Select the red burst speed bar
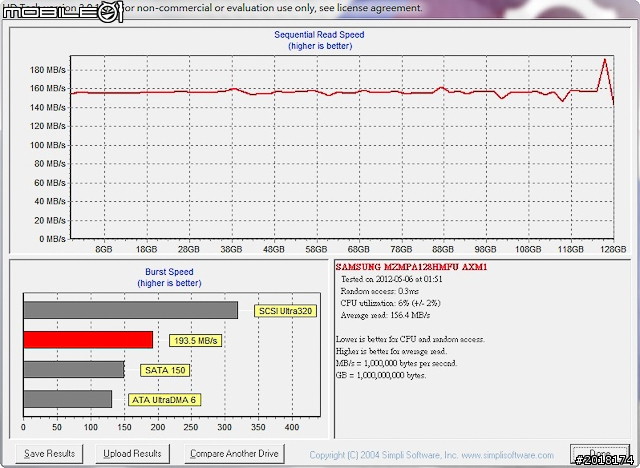The image size is (640, 468). point(87,340)
